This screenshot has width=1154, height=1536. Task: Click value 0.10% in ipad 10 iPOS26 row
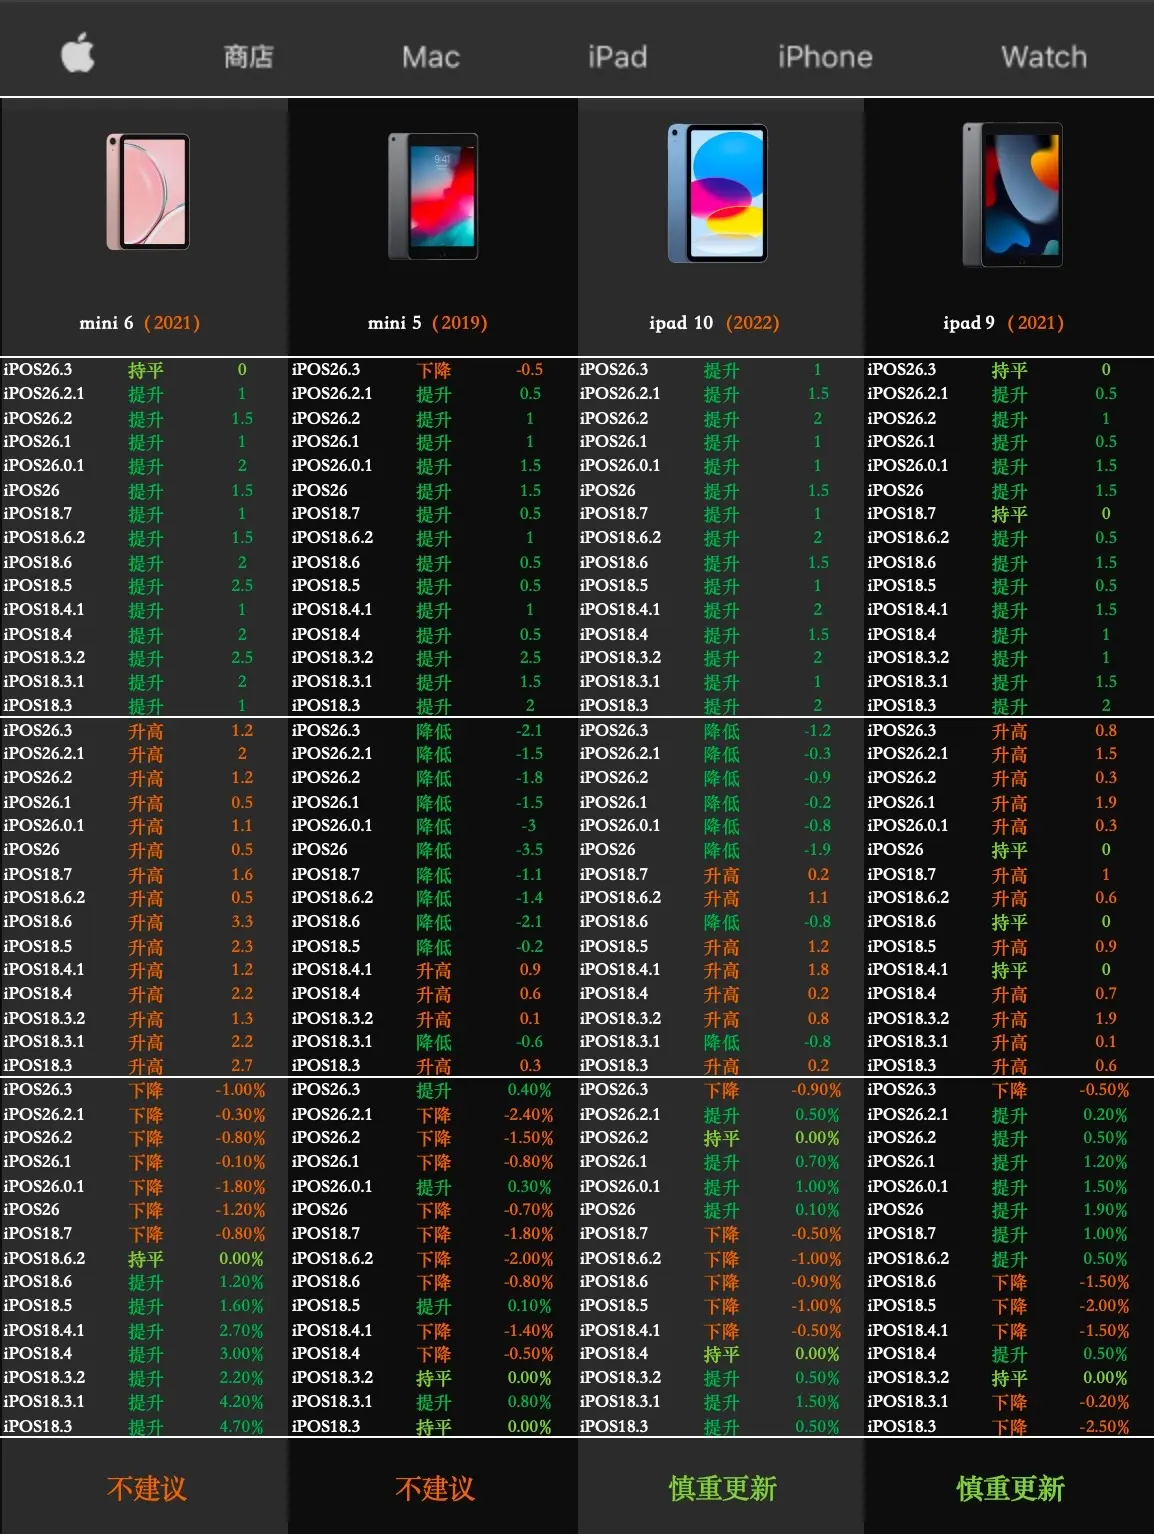click(817, 1211)
